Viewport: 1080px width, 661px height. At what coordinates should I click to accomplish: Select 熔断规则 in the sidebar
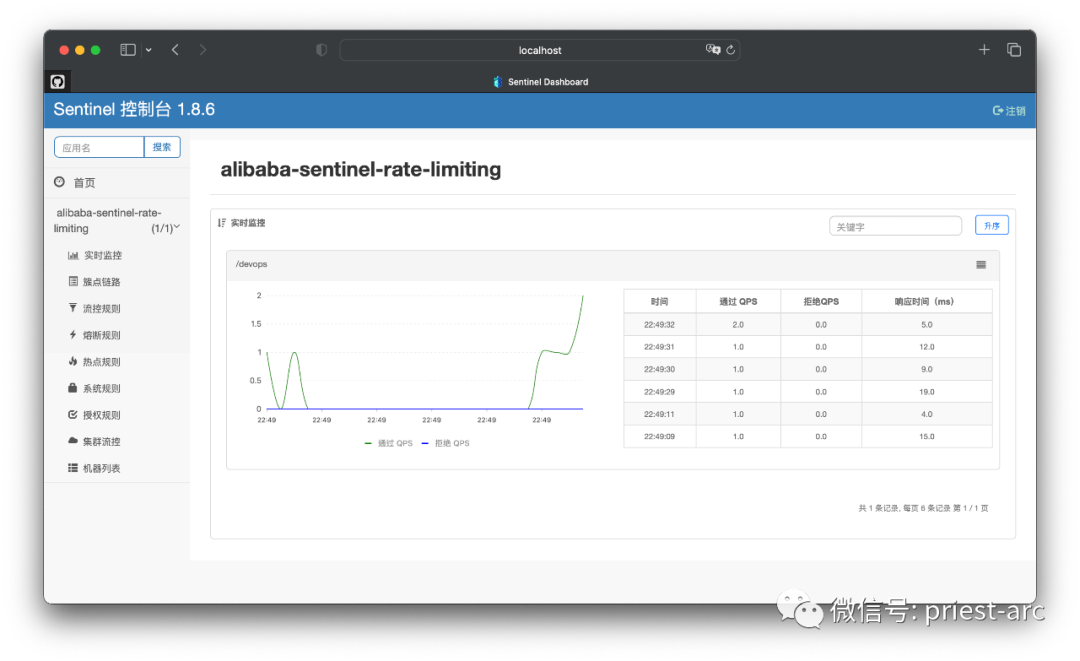[x=101, y=335]
